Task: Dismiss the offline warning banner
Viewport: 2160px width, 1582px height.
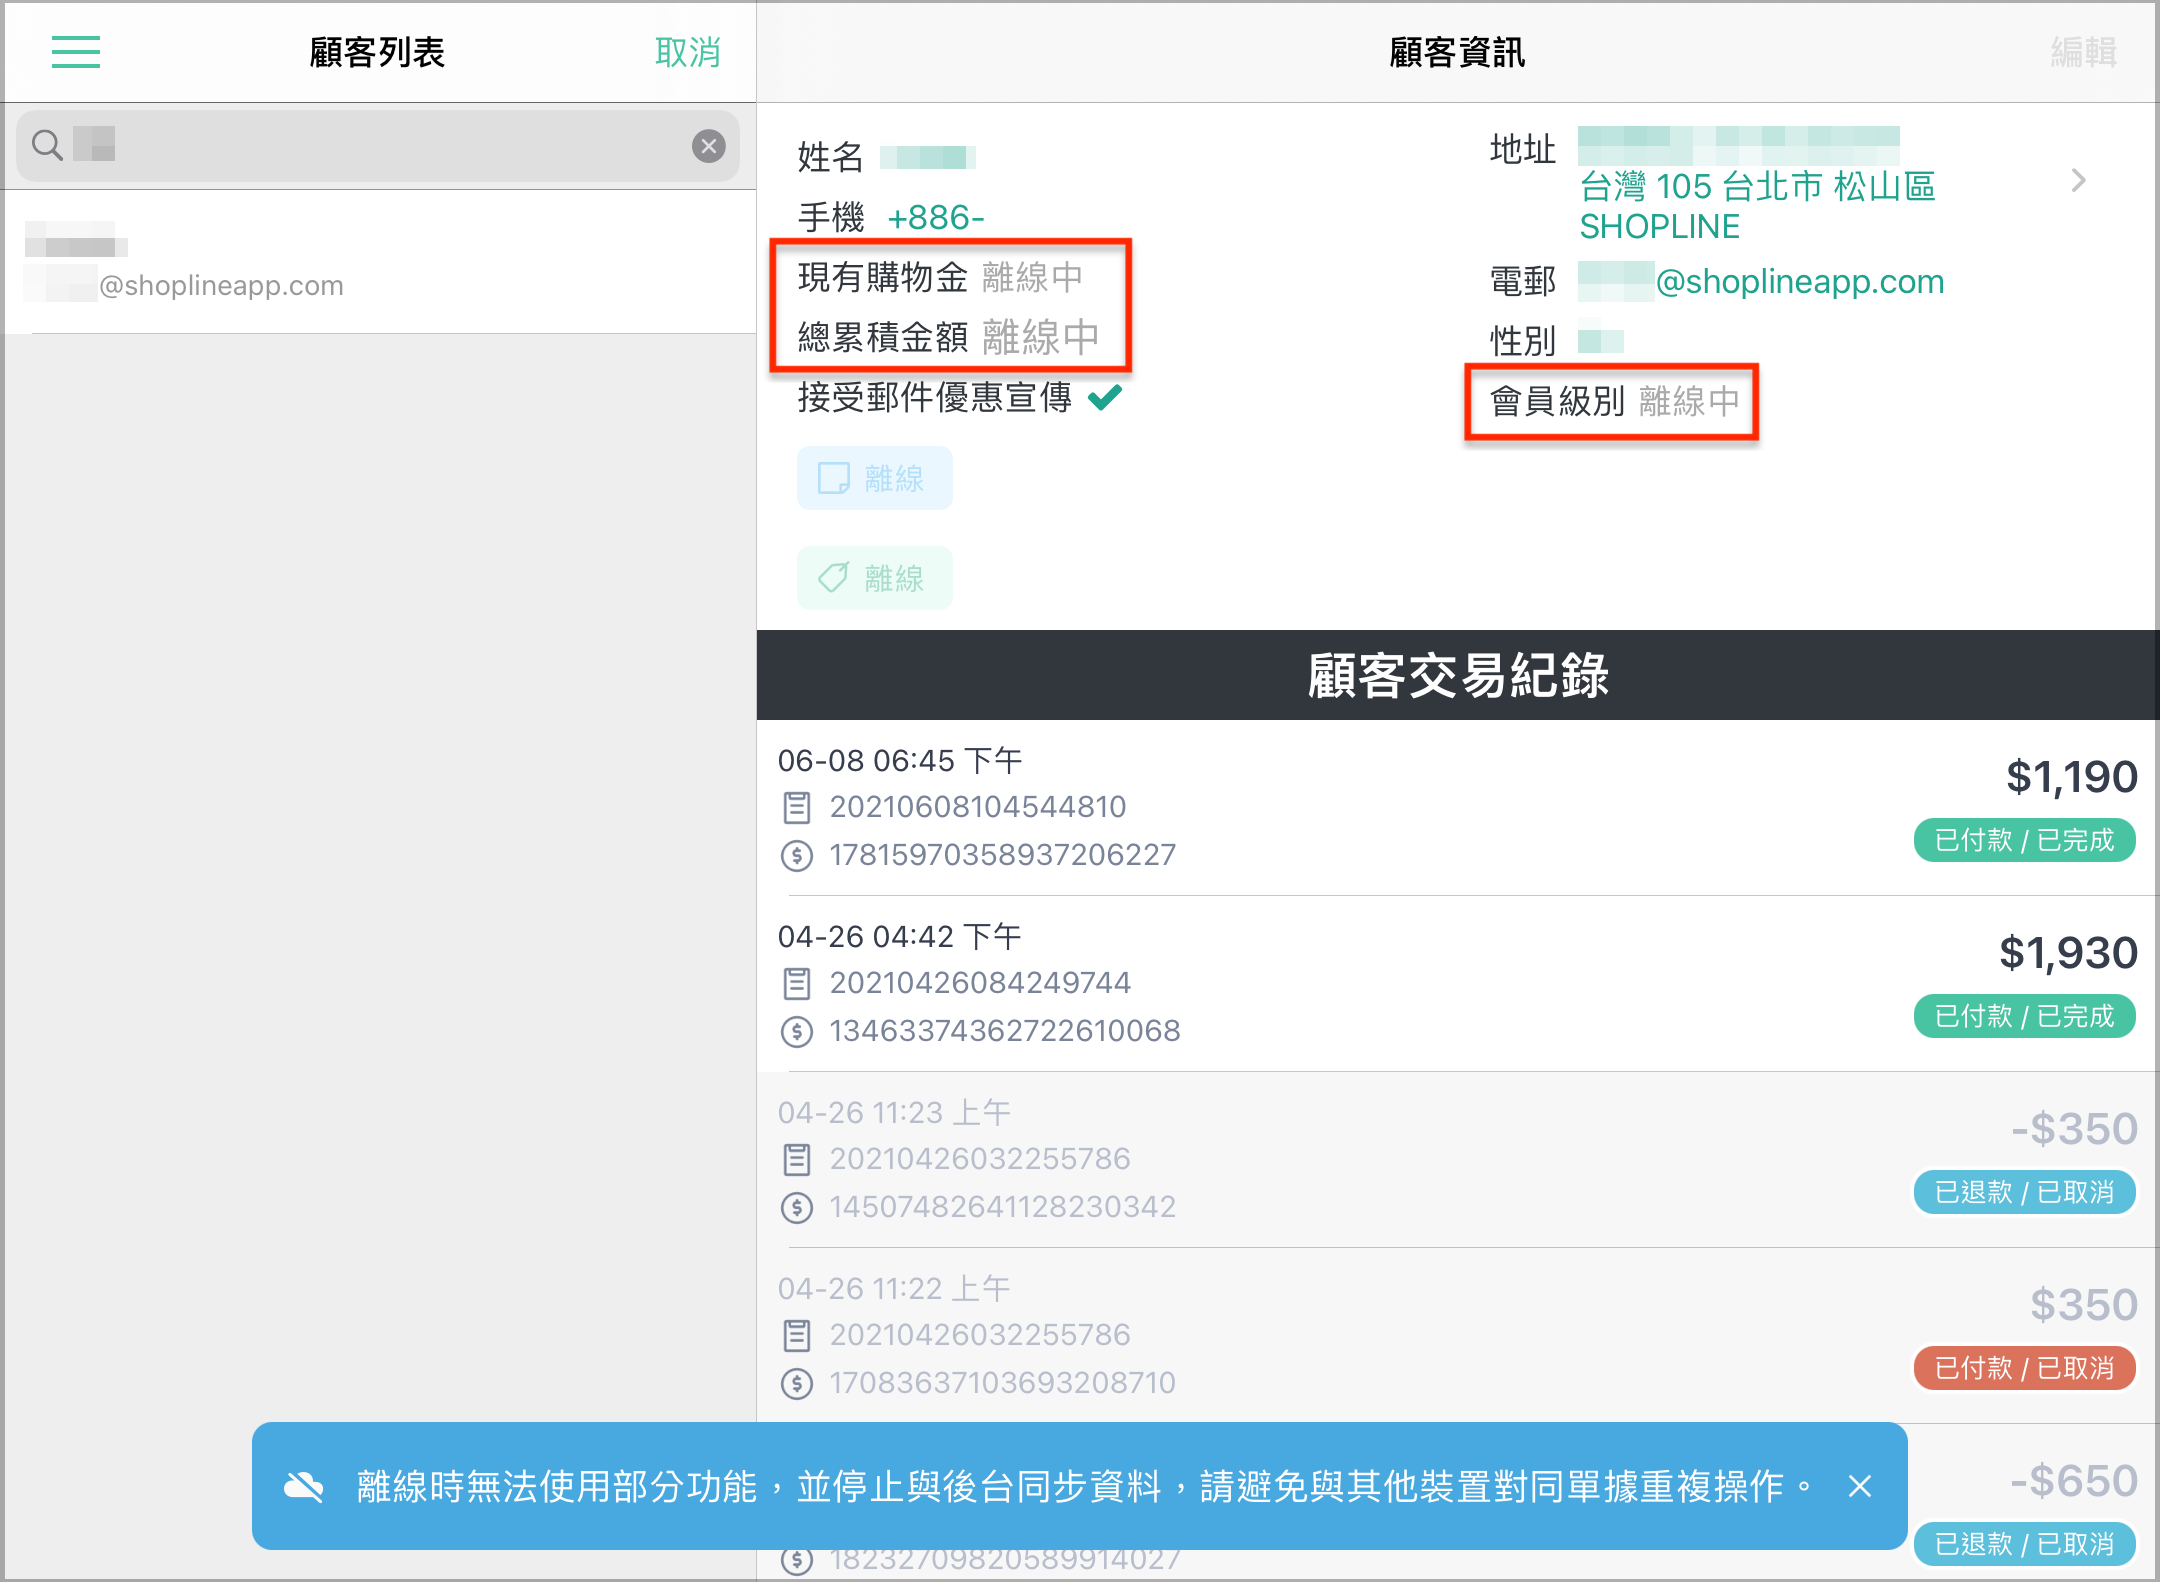Action: pos(1860,1486)
